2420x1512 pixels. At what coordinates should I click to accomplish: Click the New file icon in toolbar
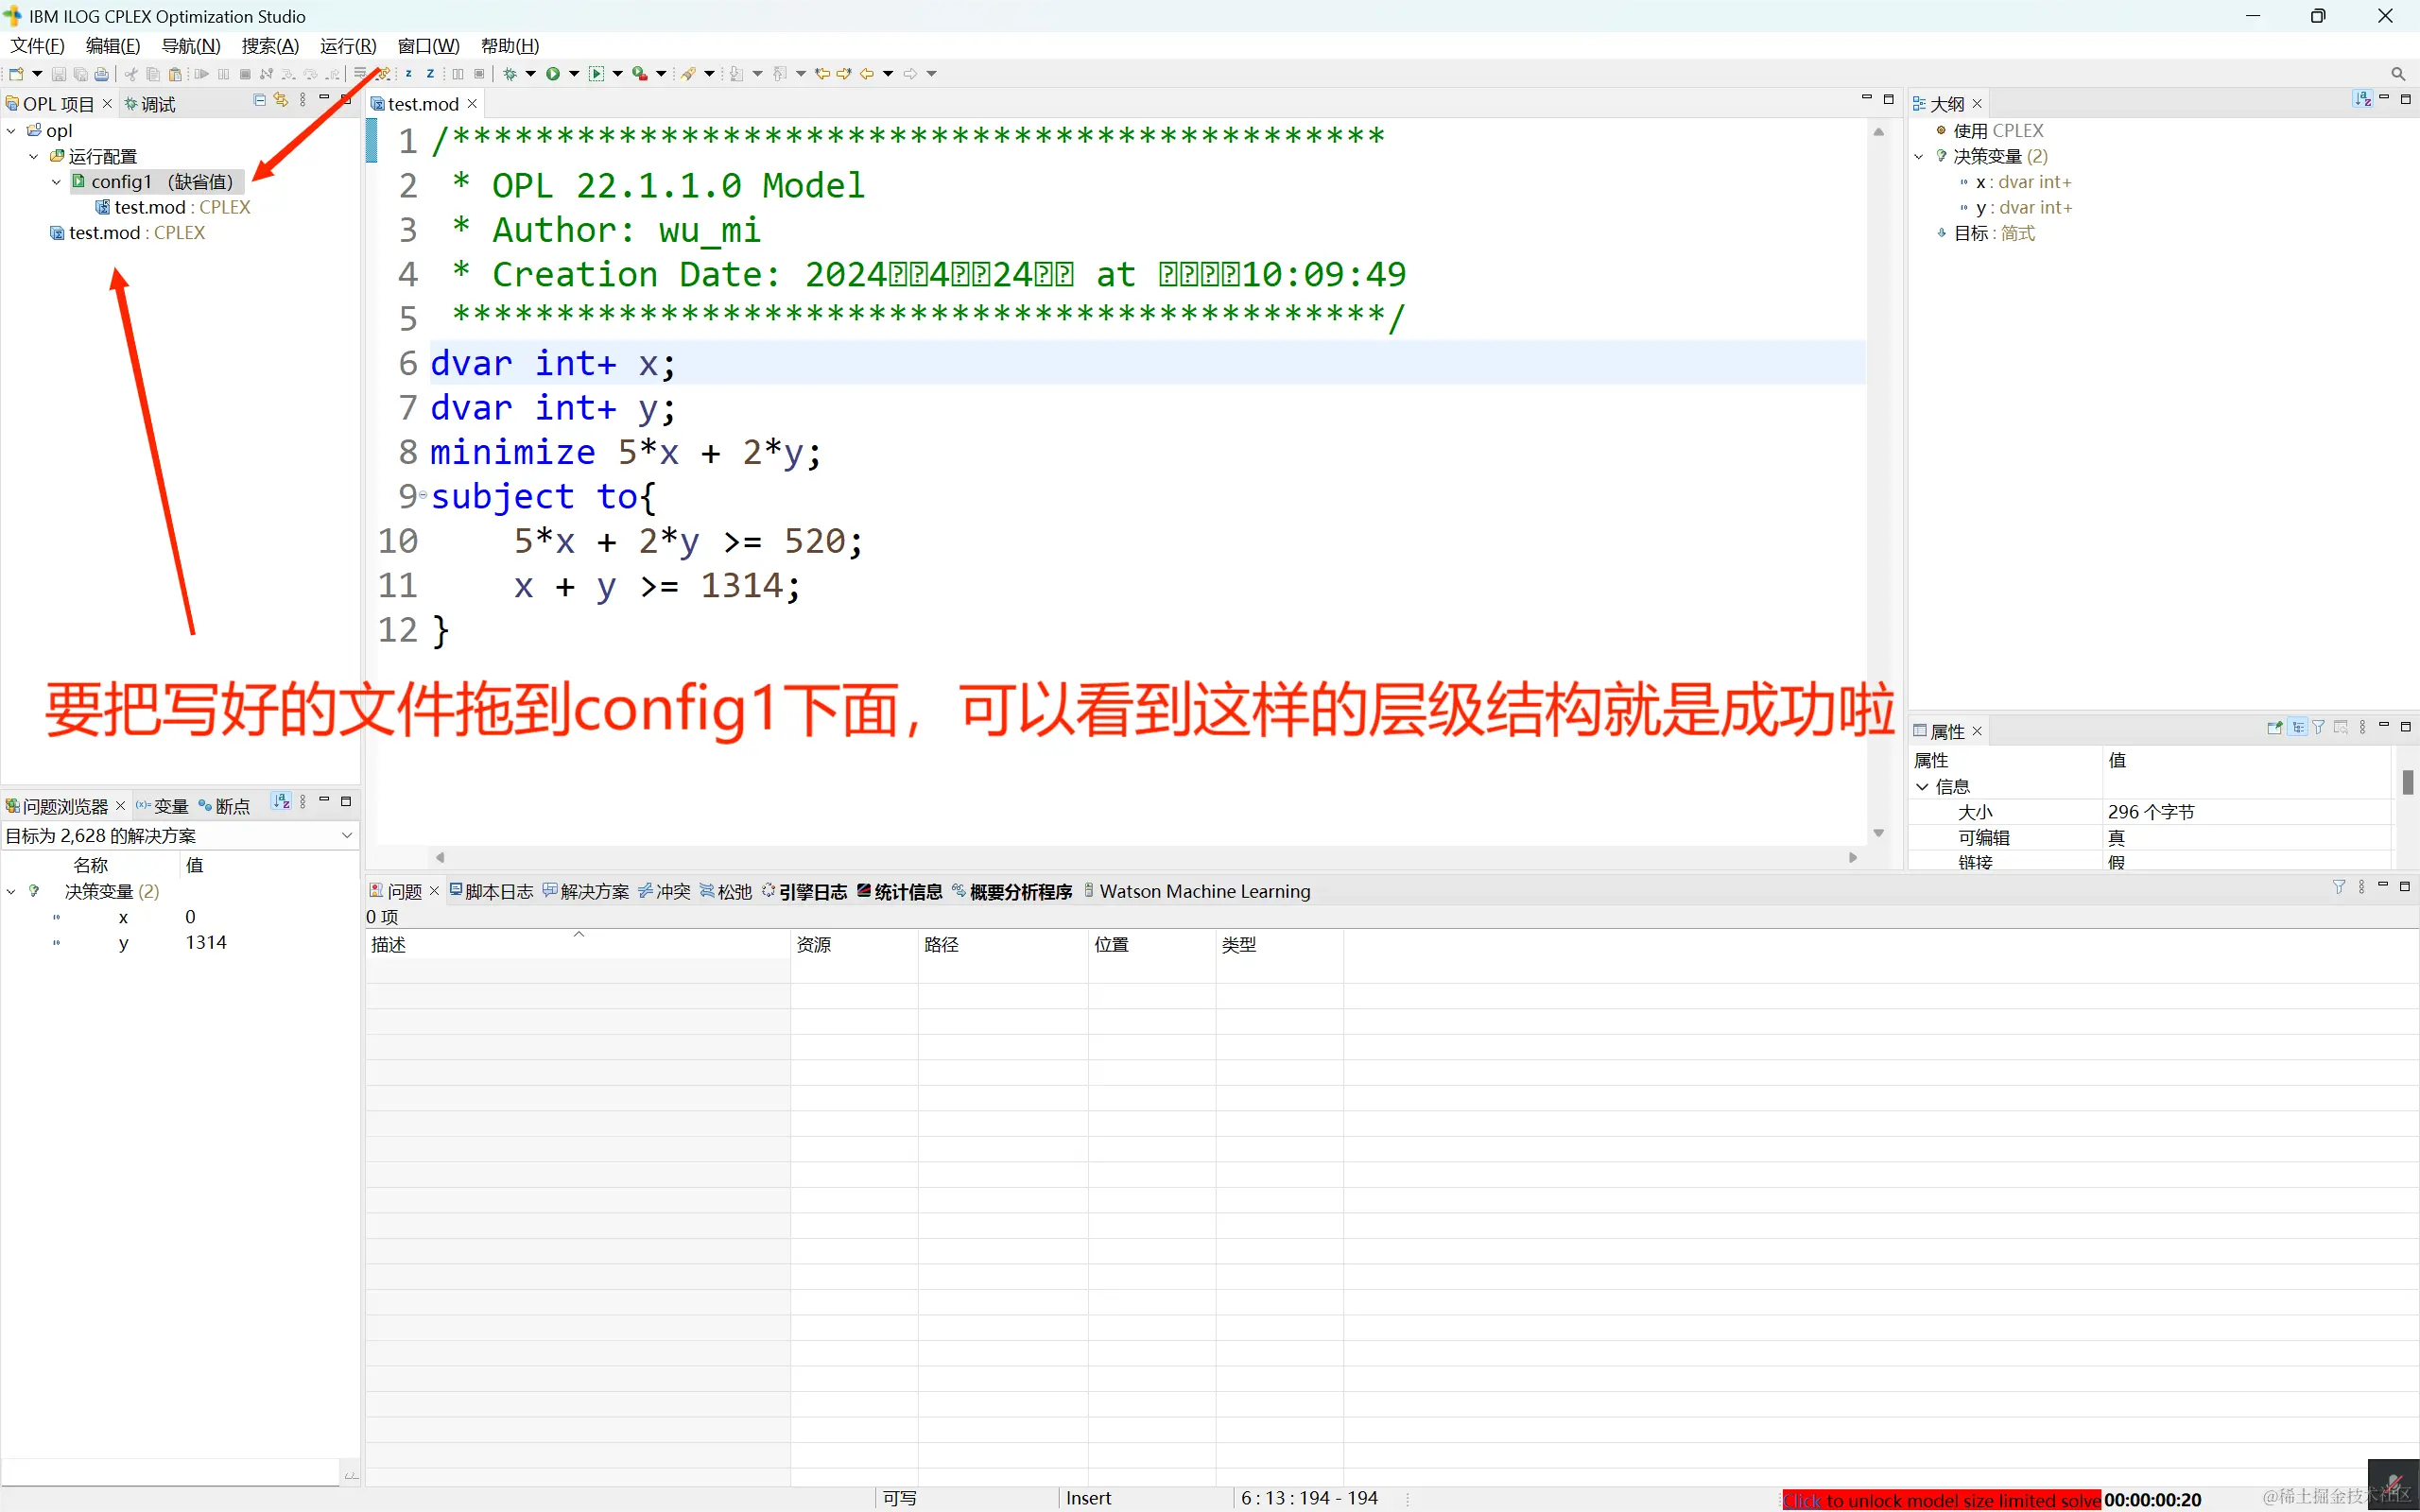pyautogui.click(x=16, y=74)
